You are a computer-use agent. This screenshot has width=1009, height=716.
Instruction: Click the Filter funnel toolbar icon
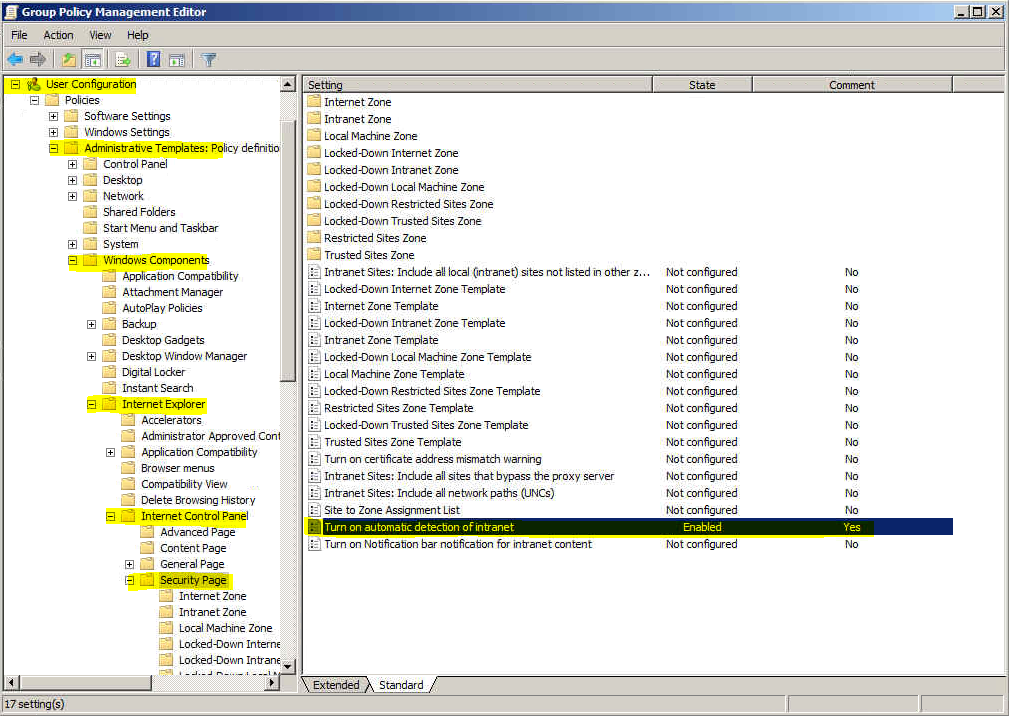click(208, 60)
